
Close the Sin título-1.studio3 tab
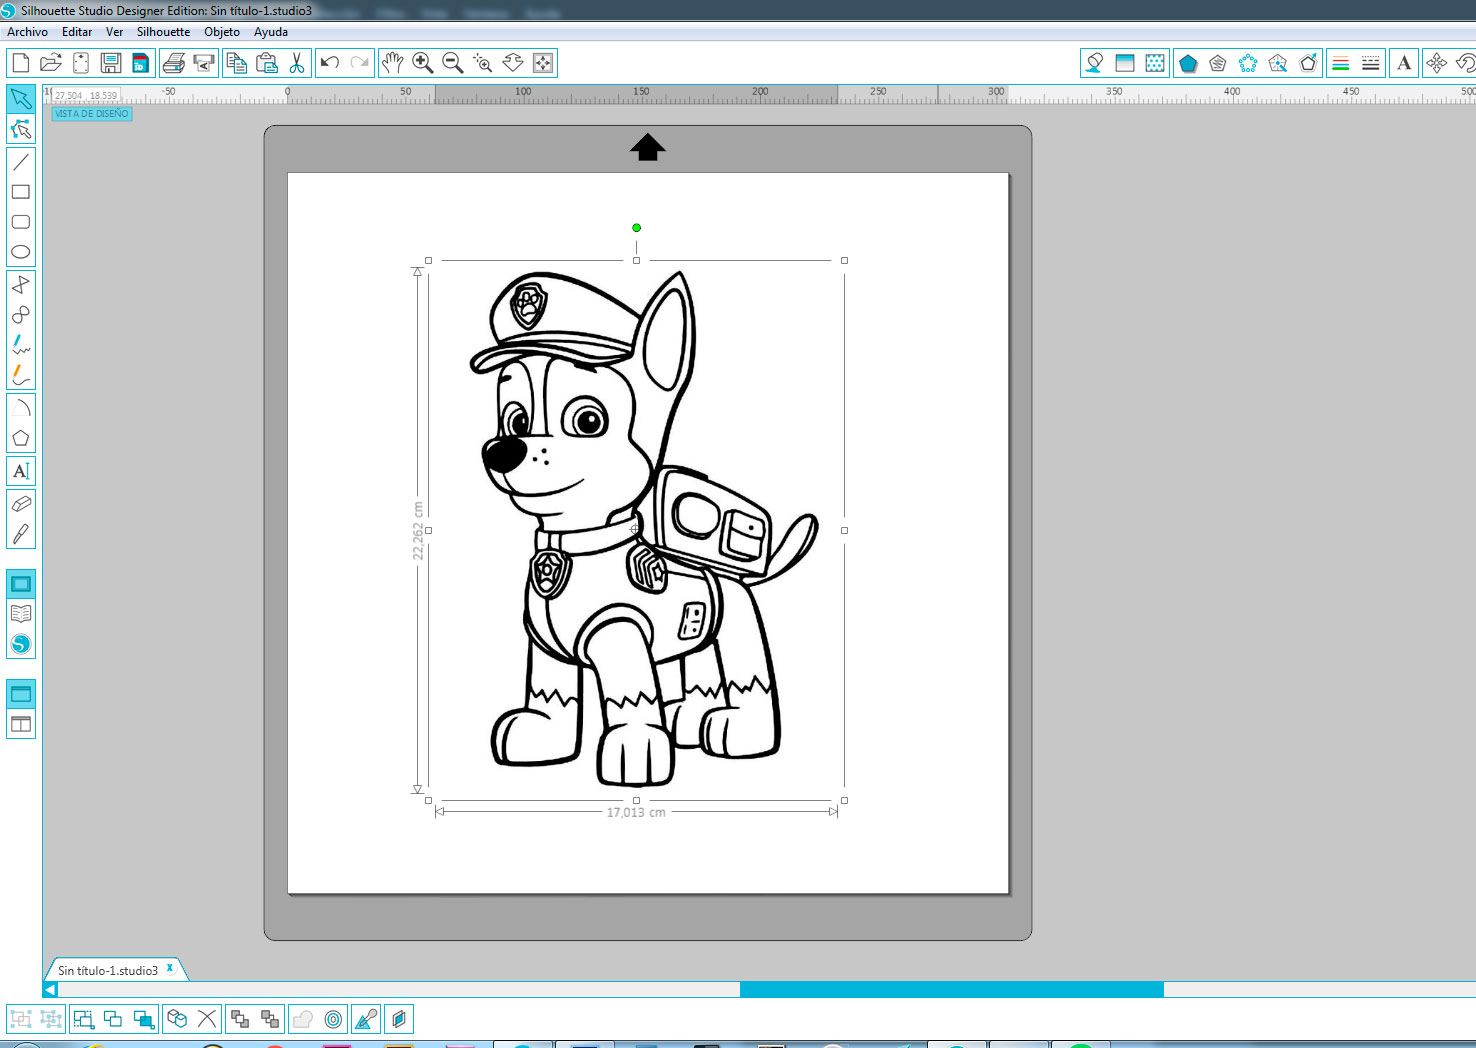click(x=170, y=968)
